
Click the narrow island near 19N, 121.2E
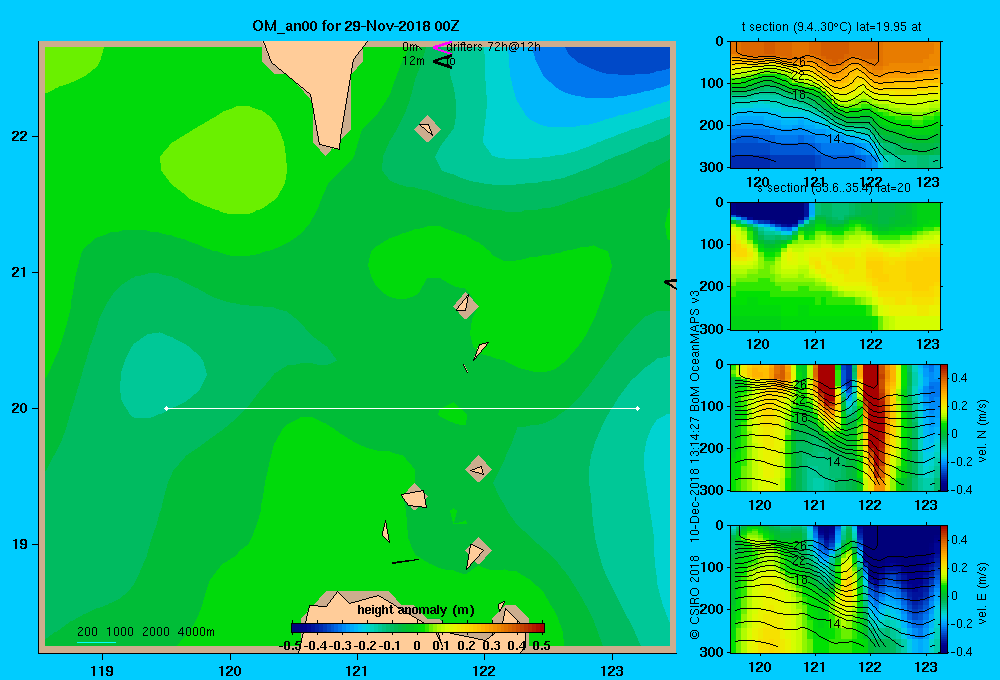[385, 531]
